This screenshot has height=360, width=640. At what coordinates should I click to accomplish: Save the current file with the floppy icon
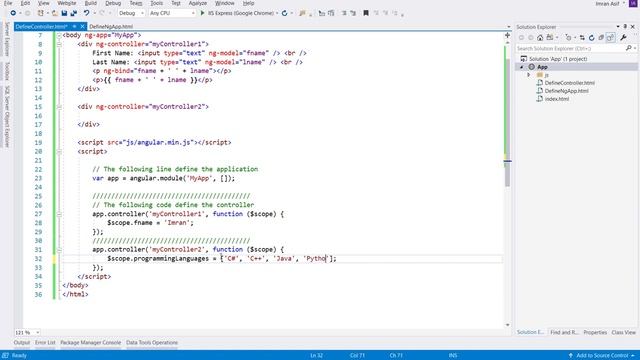(x=64, y=13)
